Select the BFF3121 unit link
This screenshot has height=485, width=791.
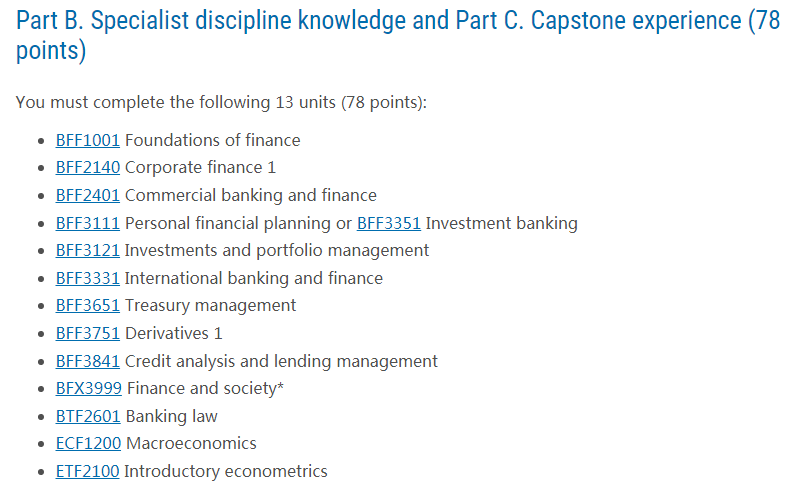pyautogui.click(x=87, y=250)
